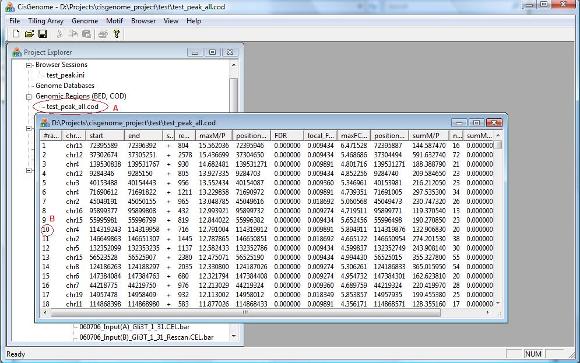Viewport: 580px width, 363px height.
Task: Open the Help menu
Action: [x=193, y=21]
